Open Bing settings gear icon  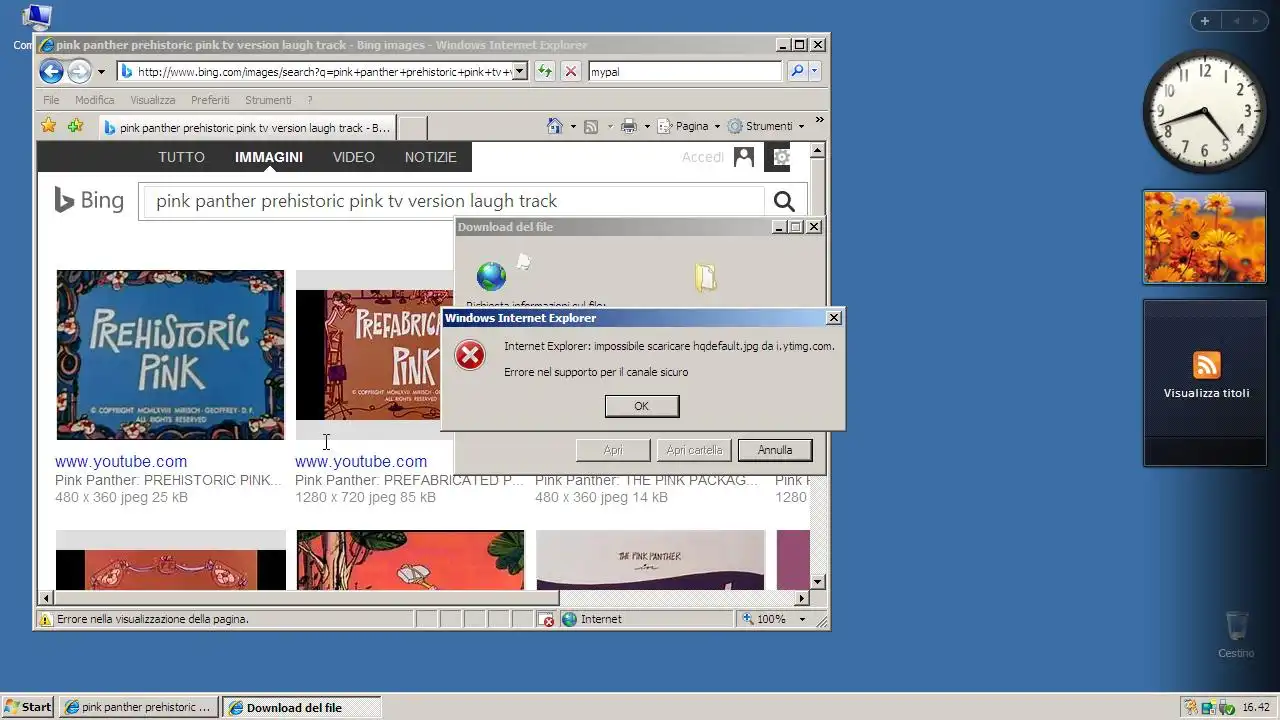[x=782, y=157]
